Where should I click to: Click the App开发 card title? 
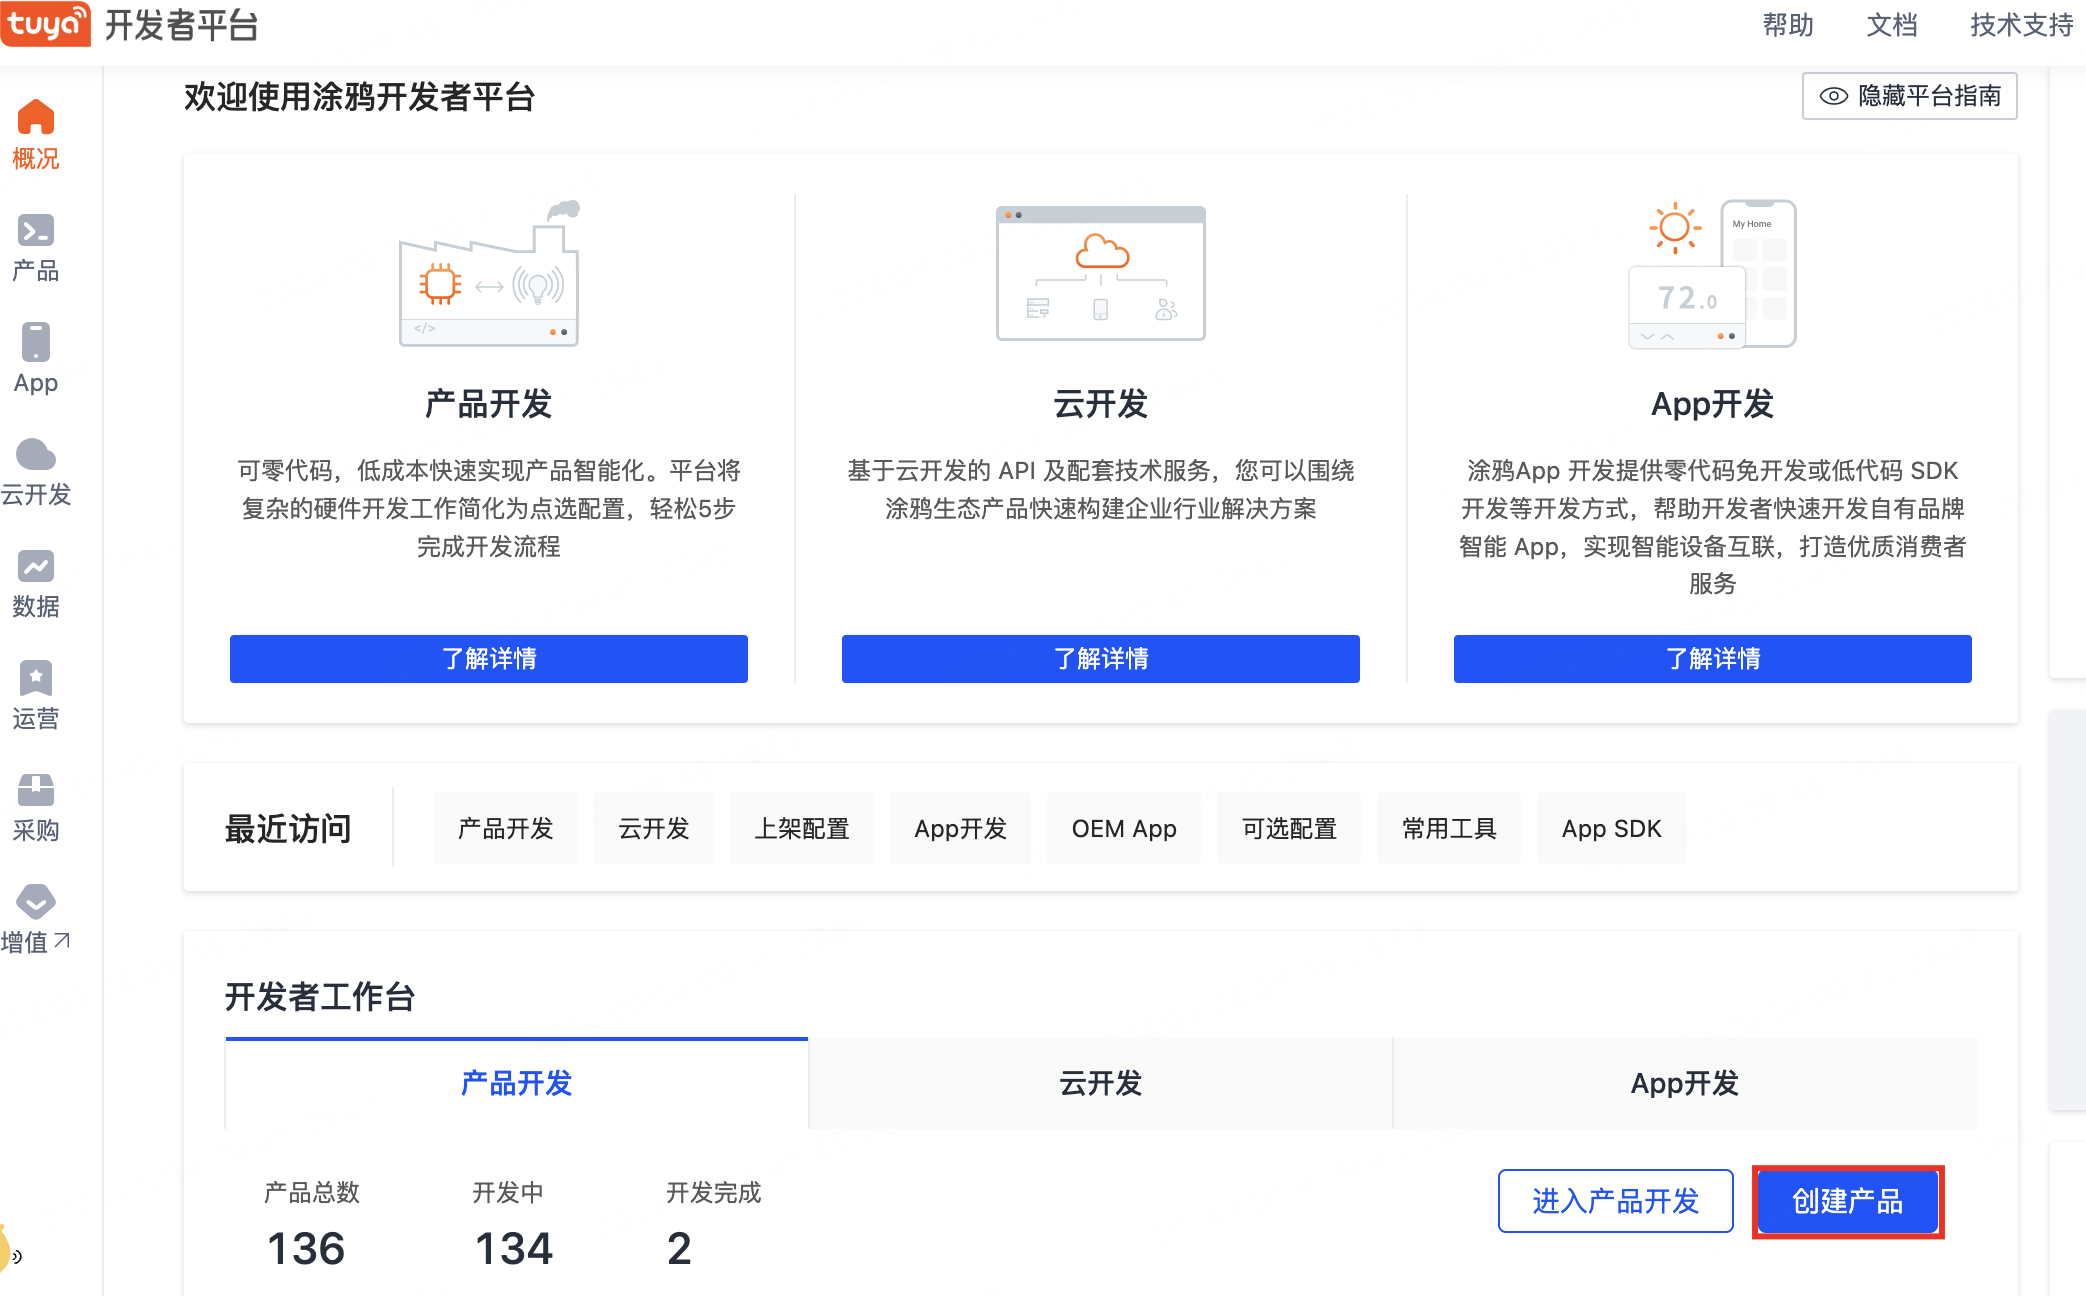[1713, 404]
